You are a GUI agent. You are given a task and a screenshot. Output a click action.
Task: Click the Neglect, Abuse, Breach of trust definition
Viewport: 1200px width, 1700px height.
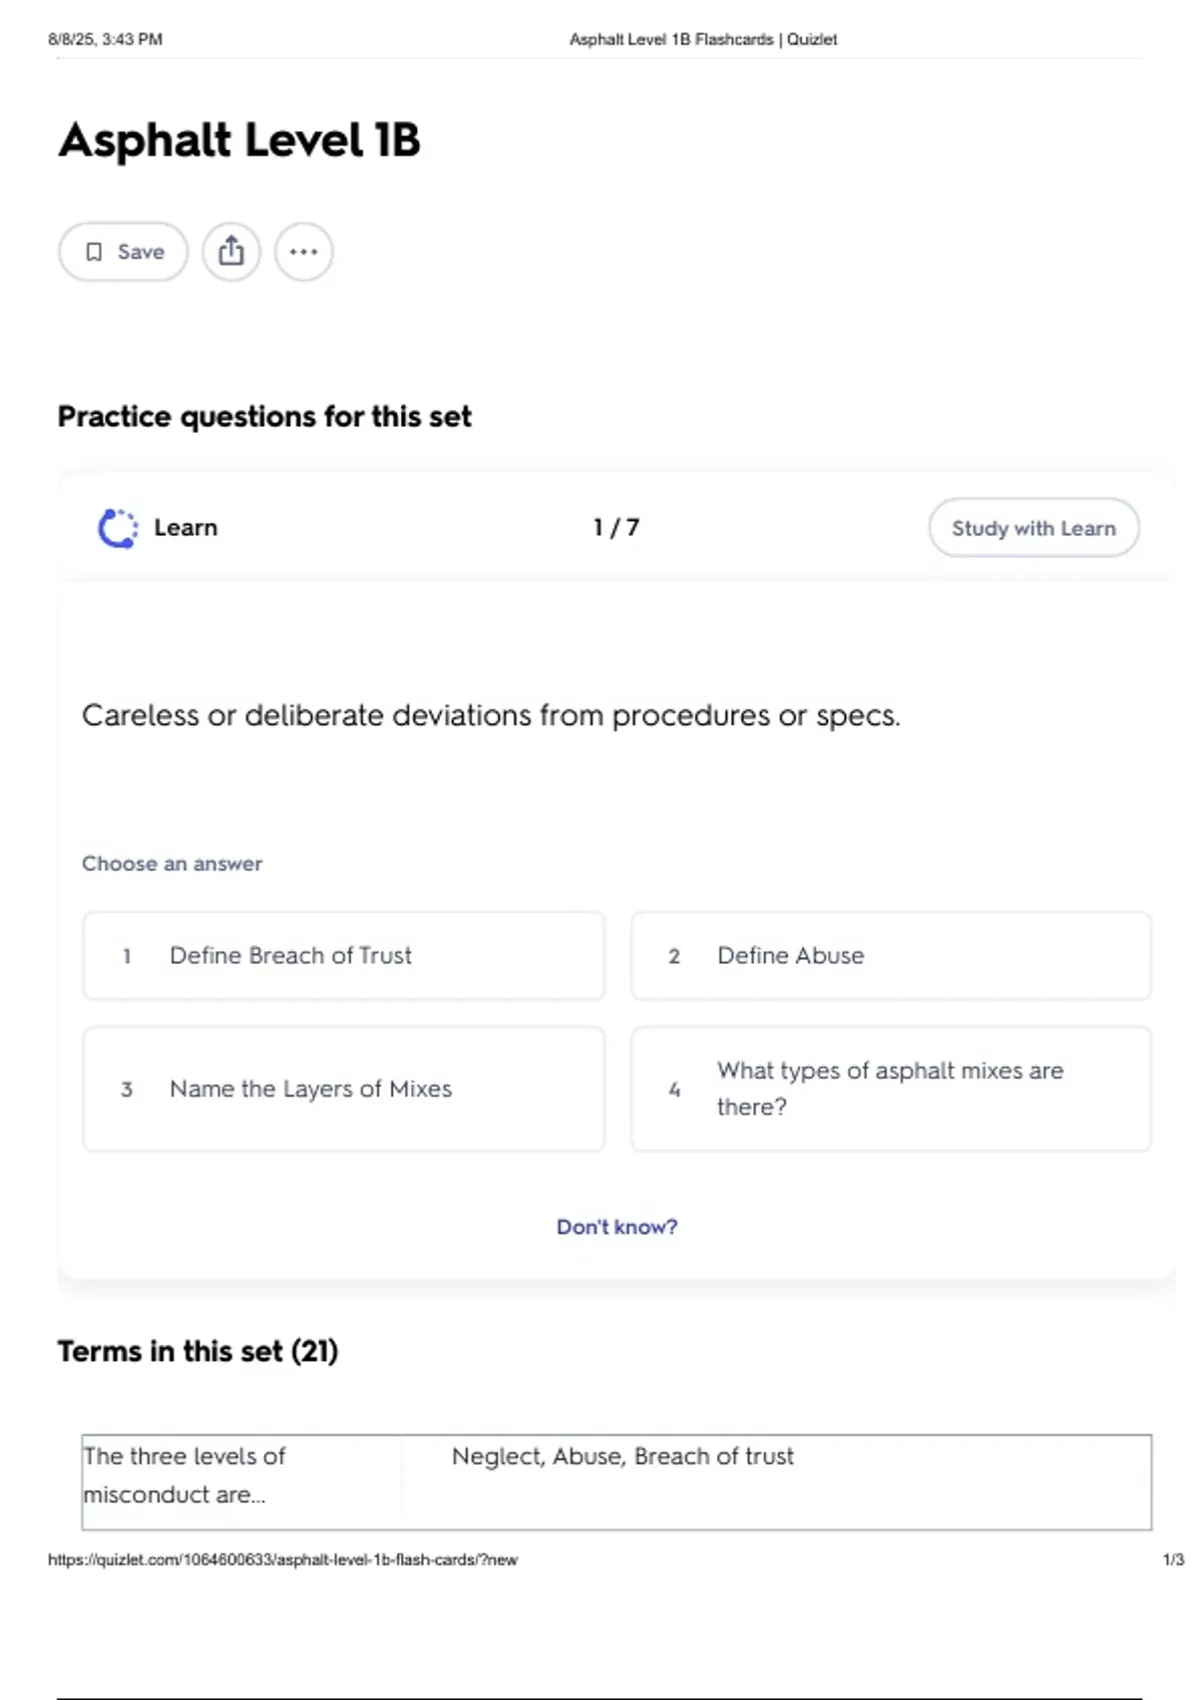click(x=622, y=1457)
